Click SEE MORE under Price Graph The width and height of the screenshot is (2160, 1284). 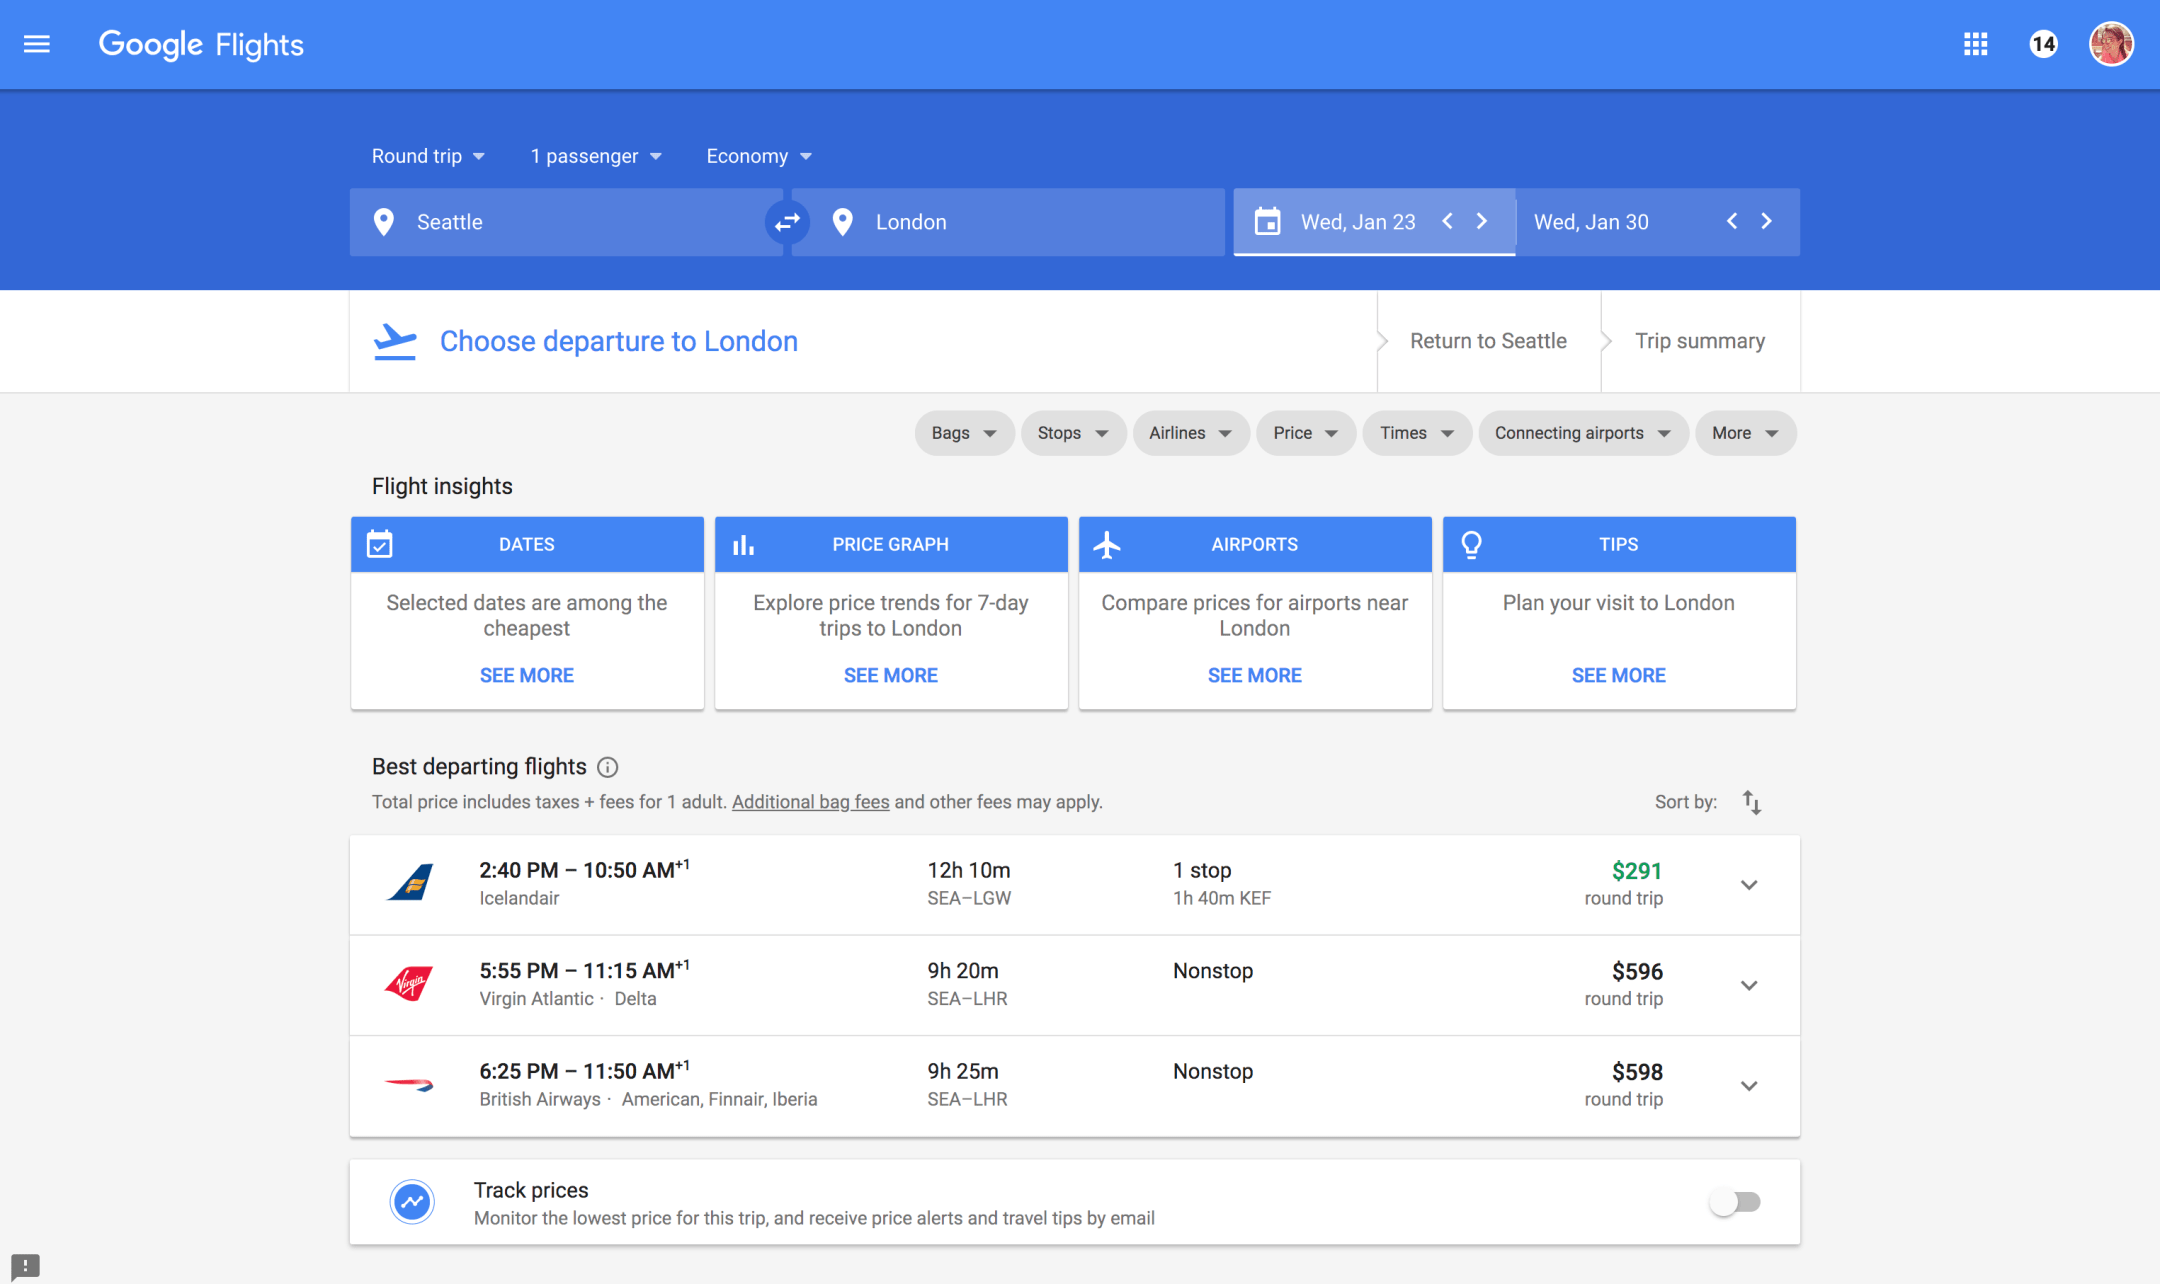(x=891, y=675)
